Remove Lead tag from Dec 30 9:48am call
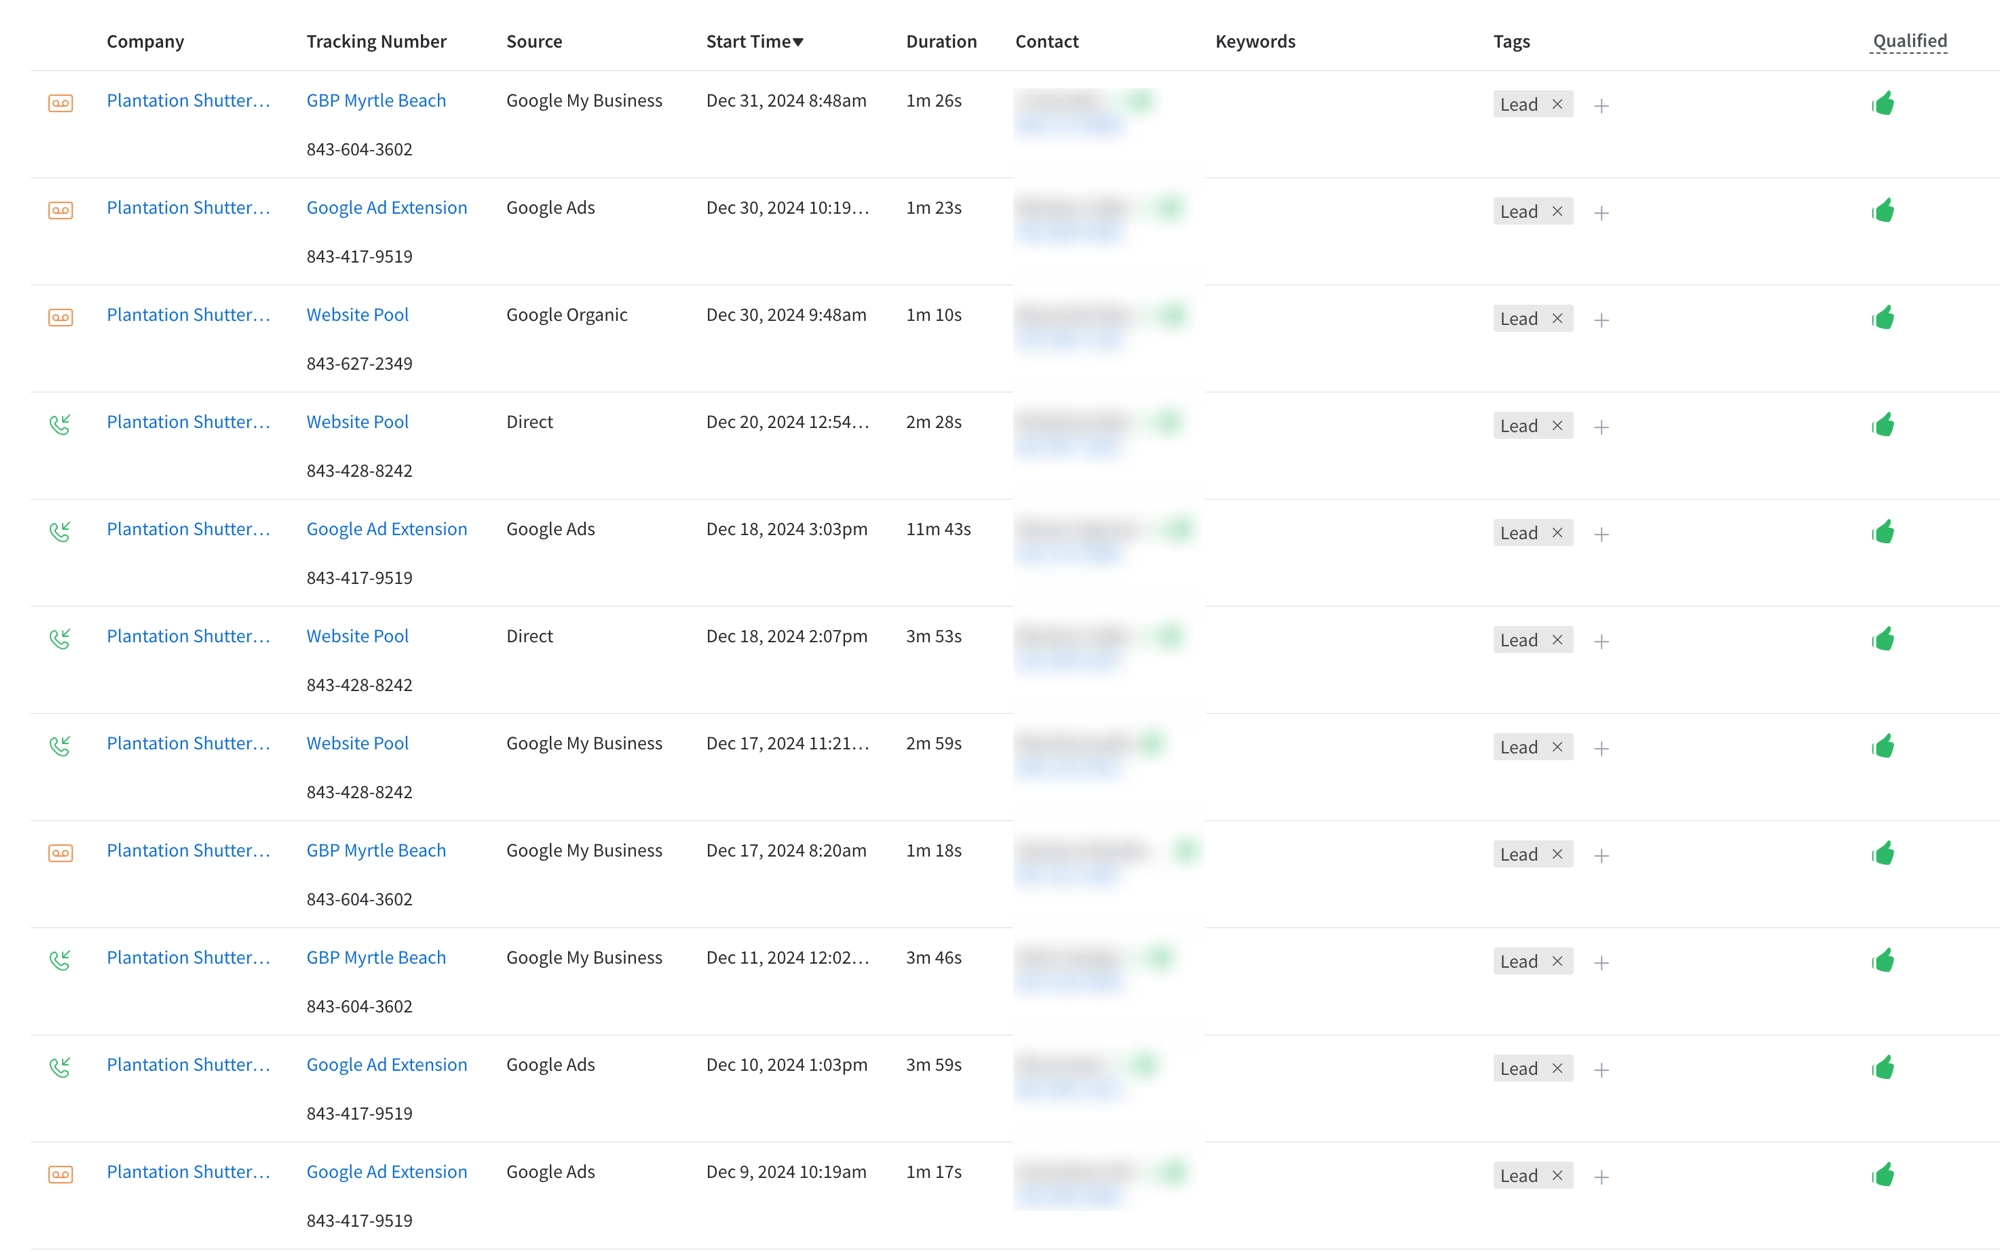This screenshot has height=1252, width=2000. (x=1557, y=319)
